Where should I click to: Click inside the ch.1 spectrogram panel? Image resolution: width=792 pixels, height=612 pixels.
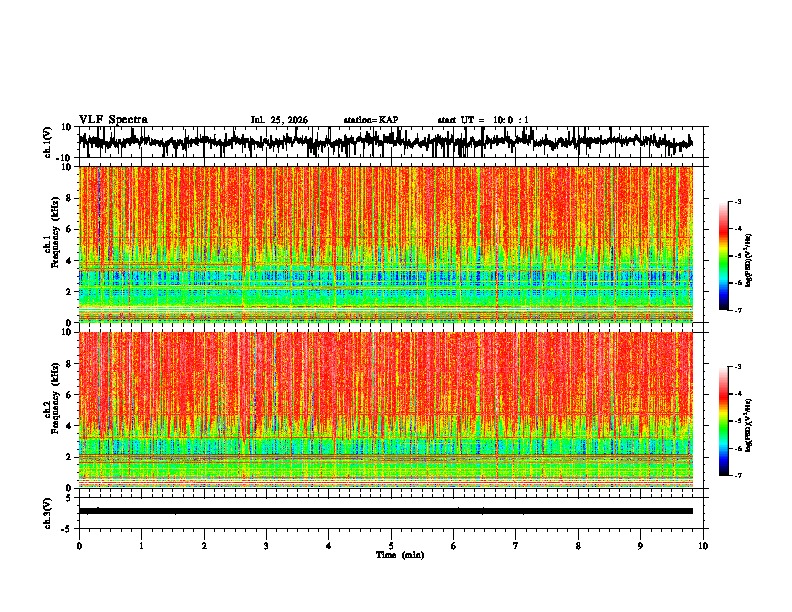[x=386, y=244]
